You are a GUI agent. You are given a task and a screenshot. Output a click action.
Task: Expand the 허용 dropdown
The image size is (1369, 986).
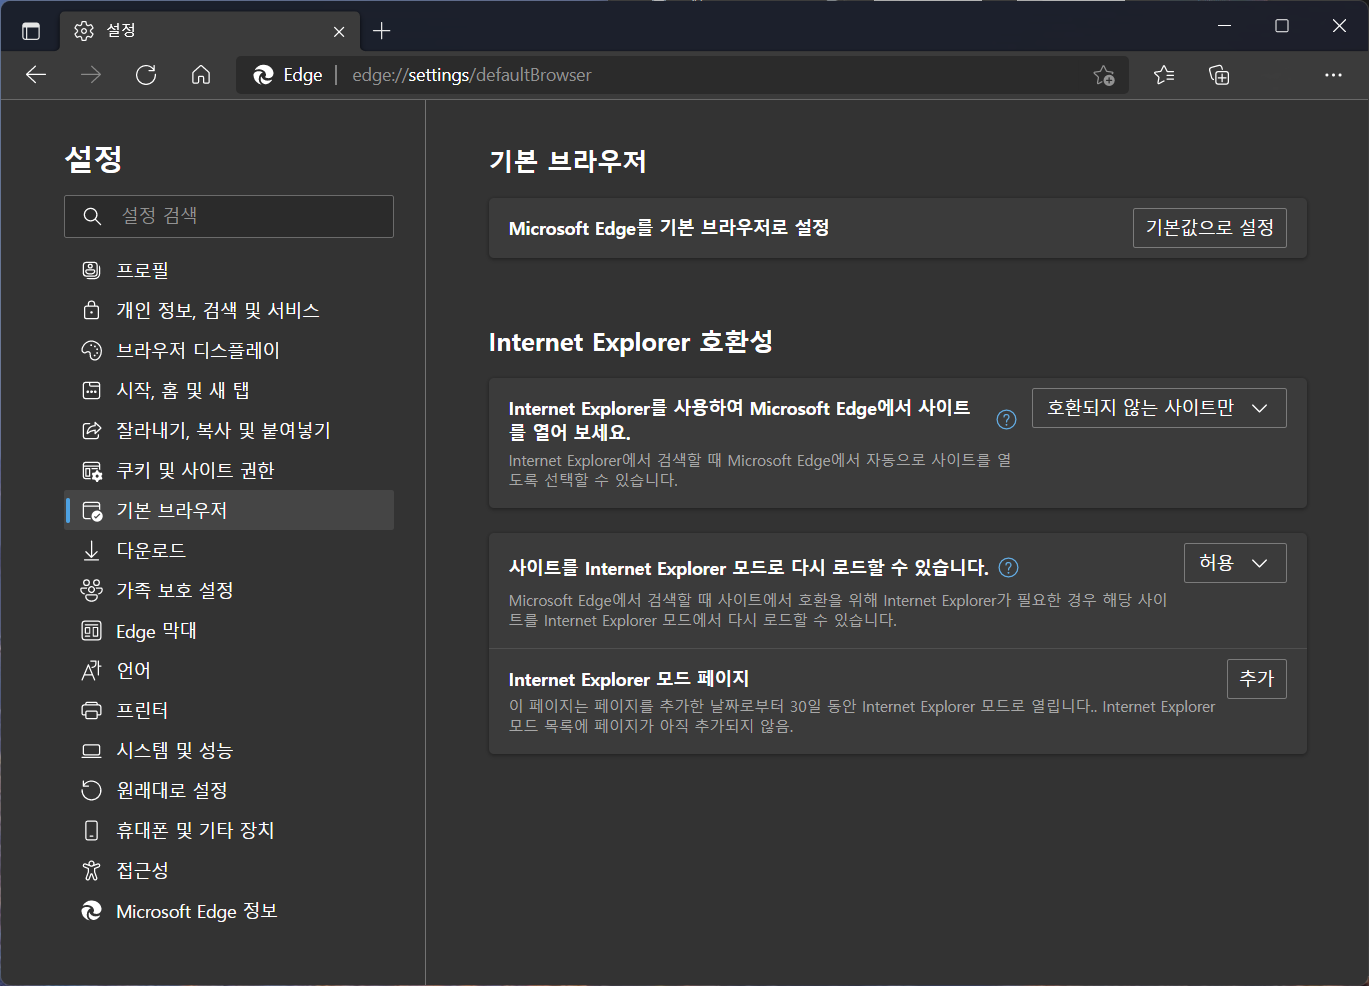pyautogui.click(x=1235, y=563)
